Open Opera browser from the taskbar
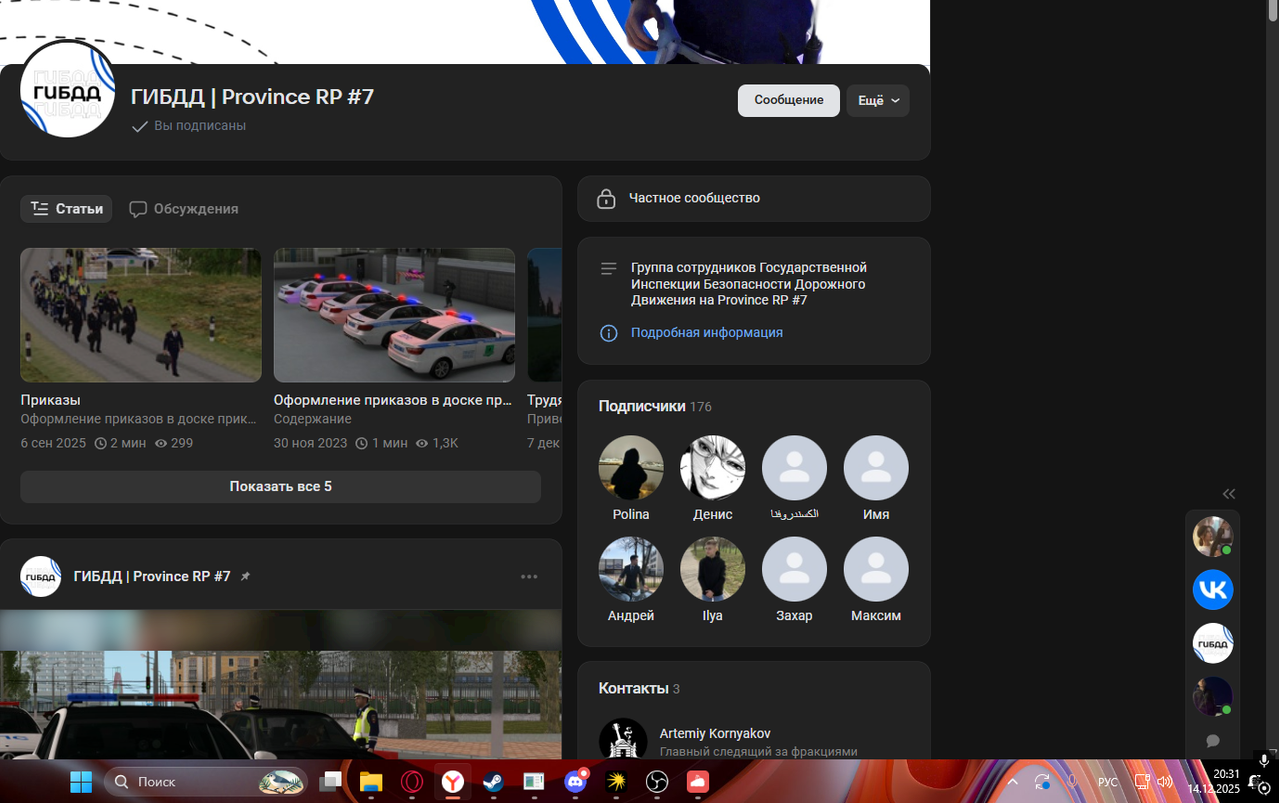Viewport: 1279px width, 803px height. pos(412,782)
